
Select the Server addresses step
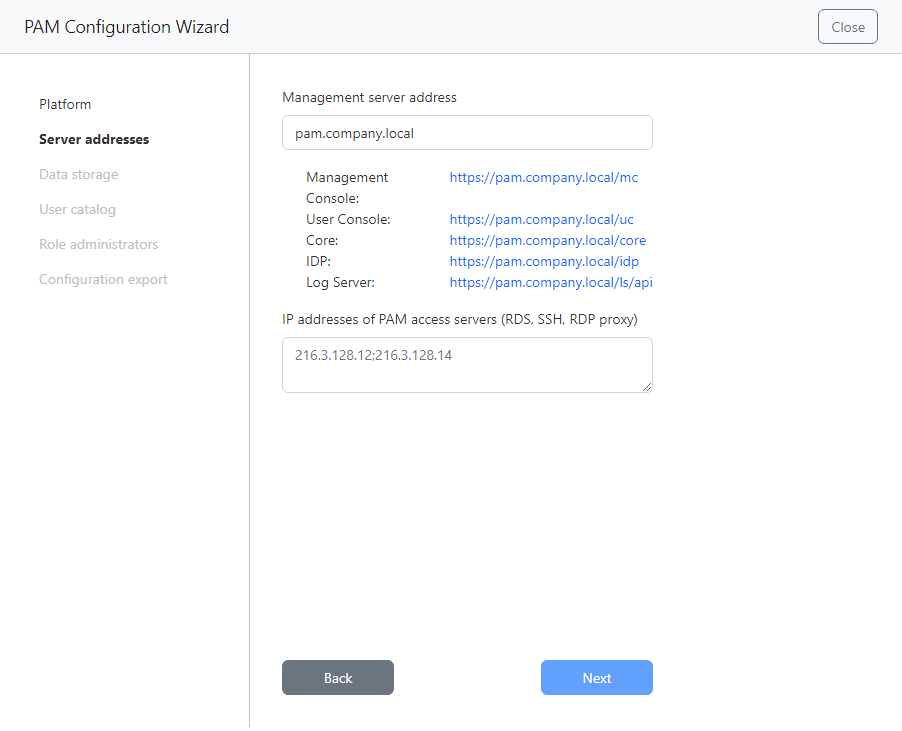94,139
